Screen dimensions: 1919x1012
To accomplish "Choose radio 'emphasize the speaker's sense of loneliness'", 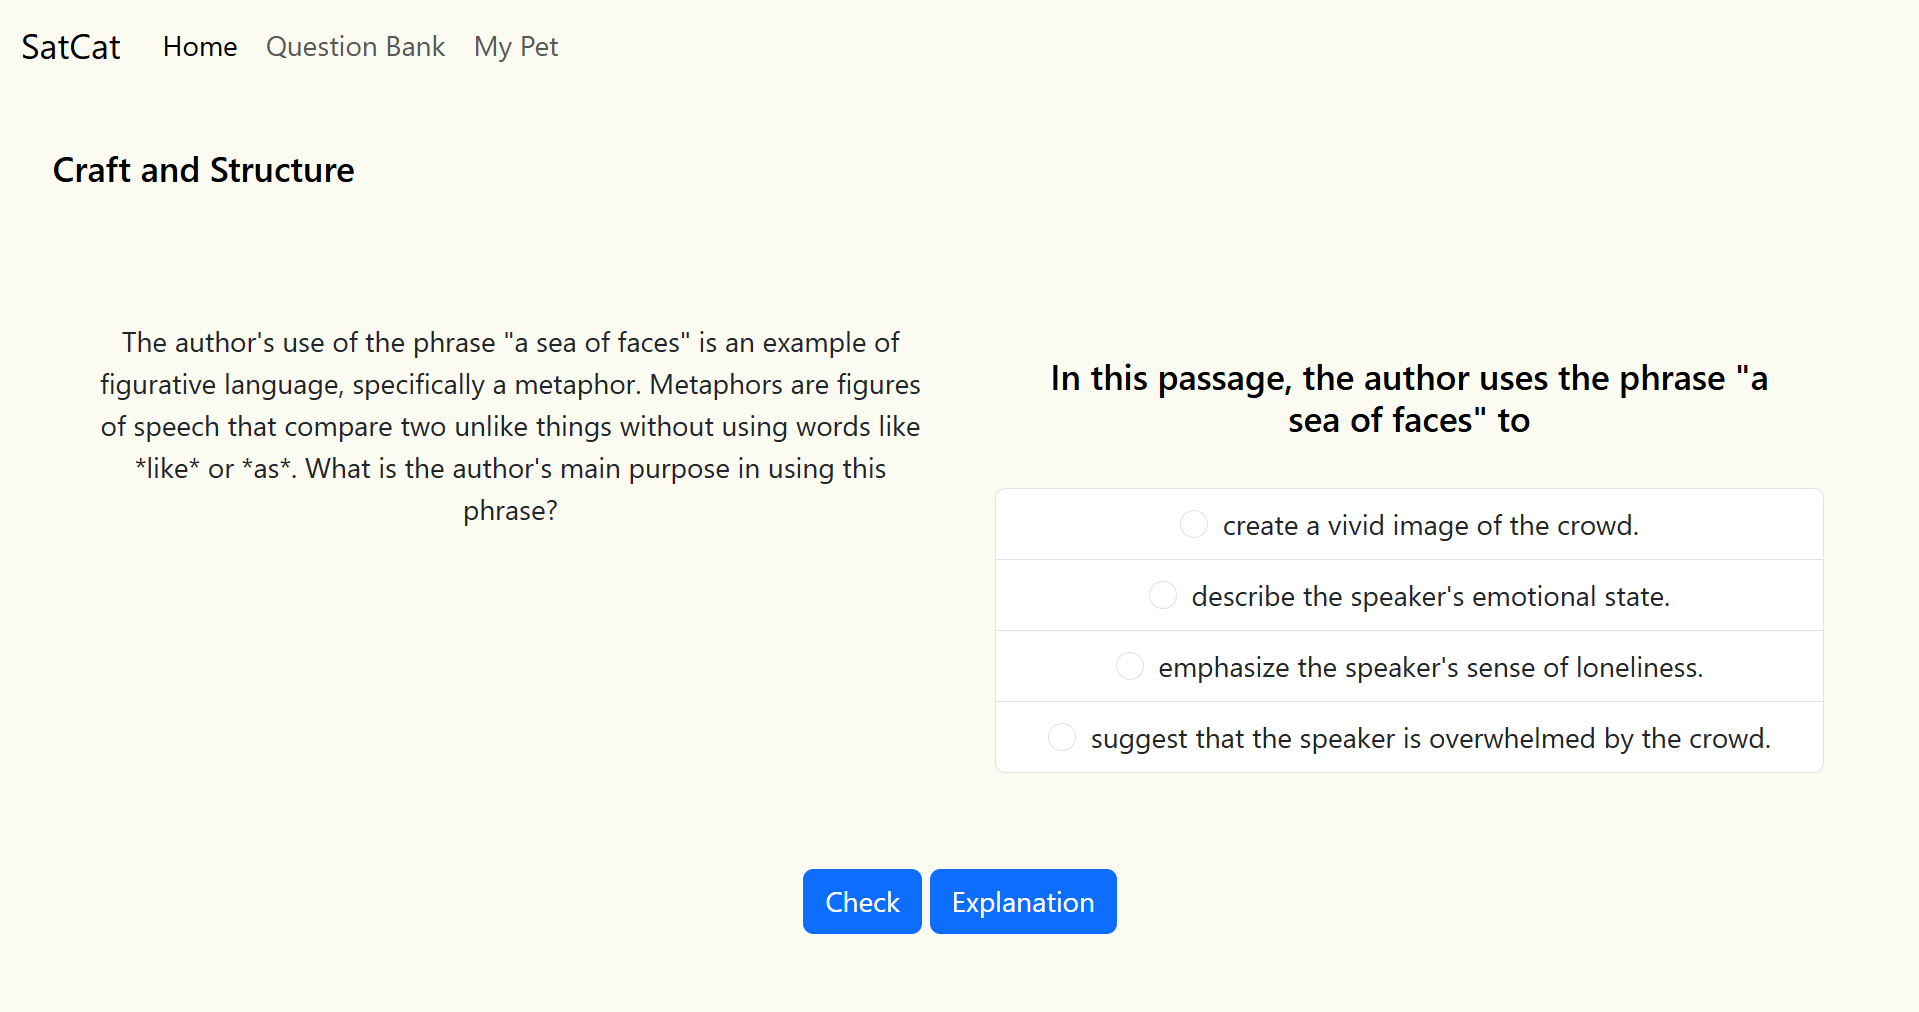I will pyautogui.click(x=1130, y=666).
